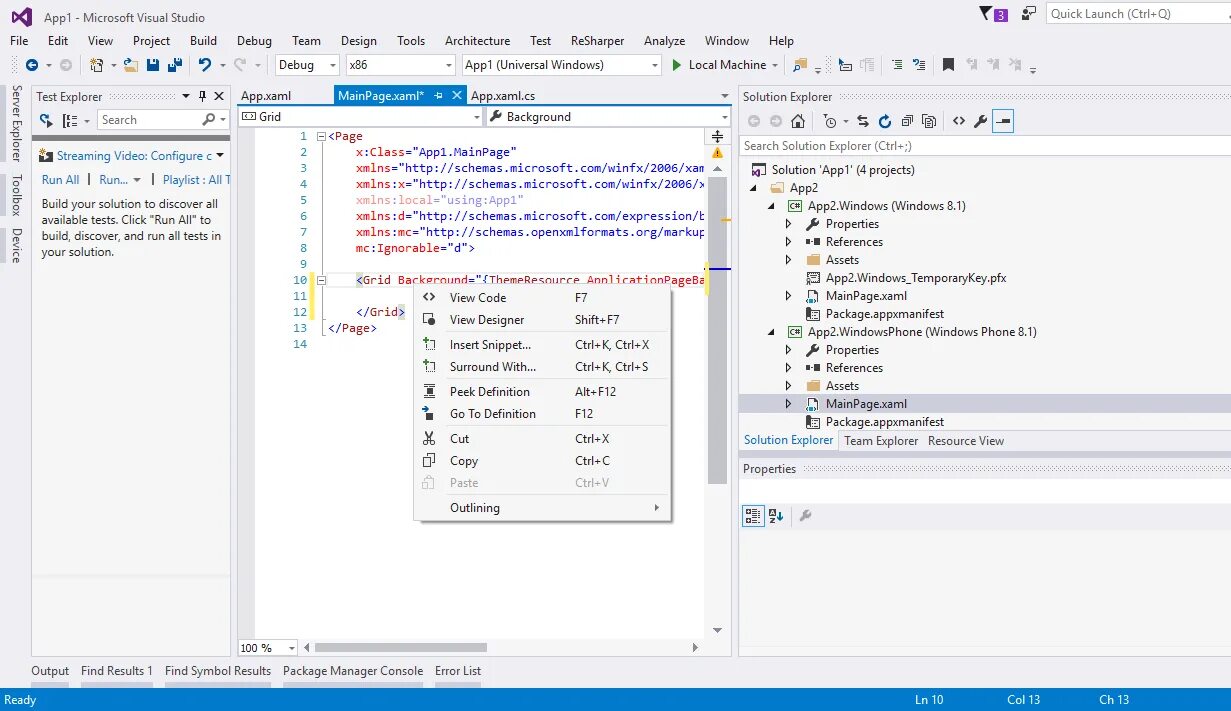Toggle auto-hide pin on Test Explorer panel

pos(203,97)
